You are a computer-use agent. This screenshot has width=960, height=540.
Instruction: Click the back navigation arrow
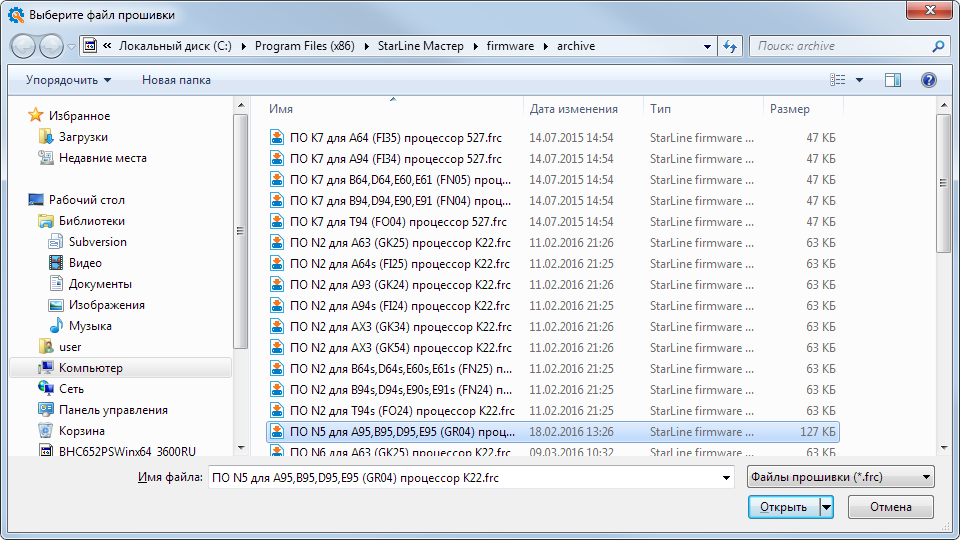(x=24, y=46)
